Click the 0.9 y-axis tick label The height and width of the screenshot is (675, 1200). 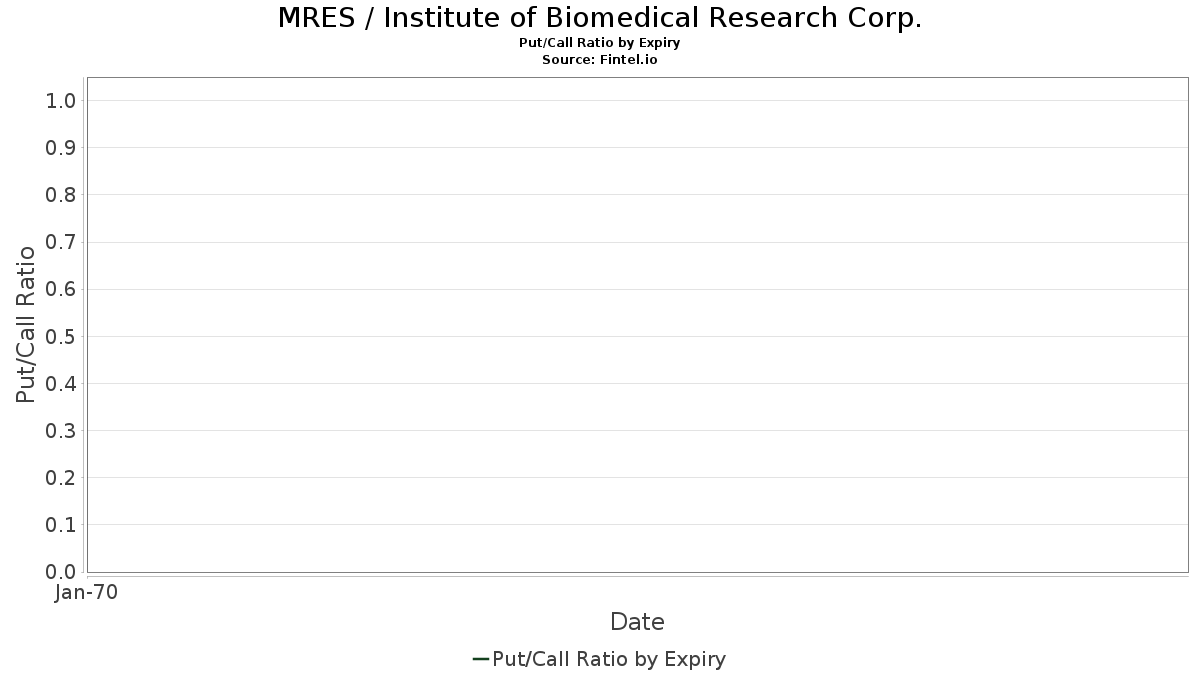[x=61, y=148]
